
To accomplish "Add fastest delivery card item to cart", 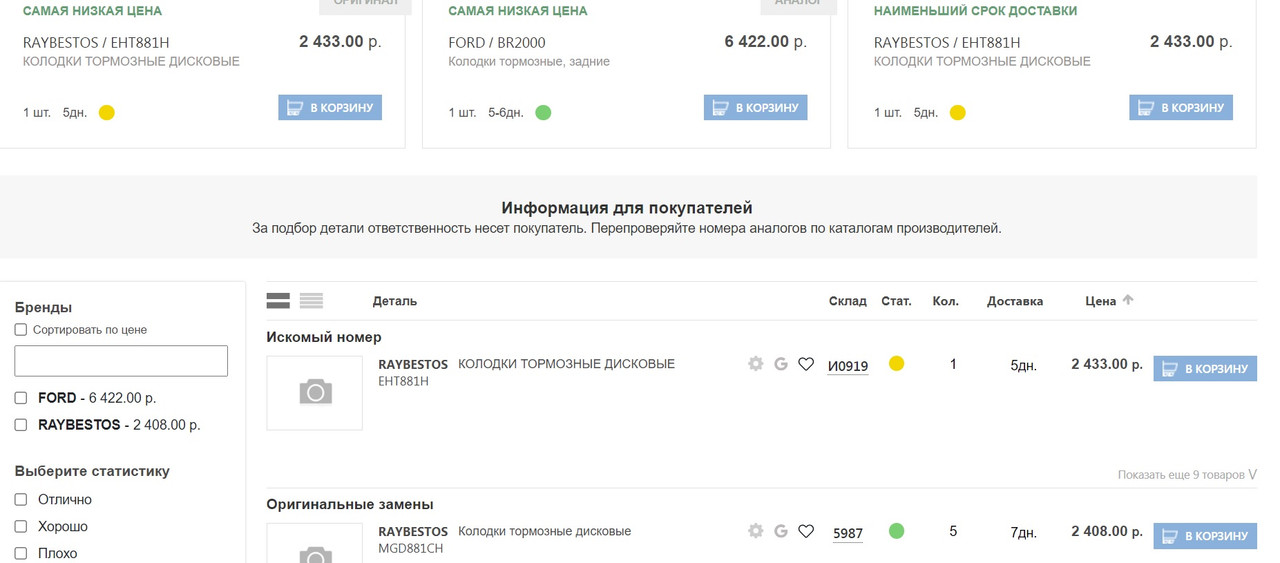I will pos(1181,107).
